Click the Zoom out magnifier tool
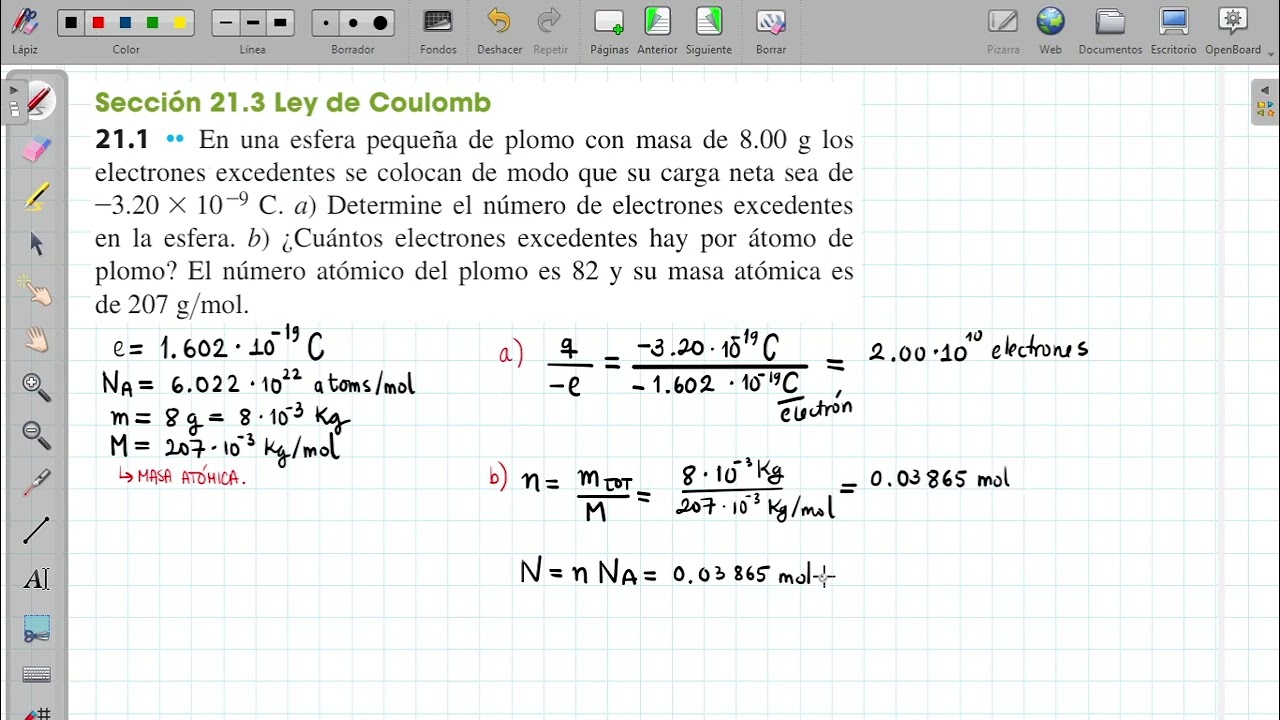The image size is (1280, 720). (37, 434)
